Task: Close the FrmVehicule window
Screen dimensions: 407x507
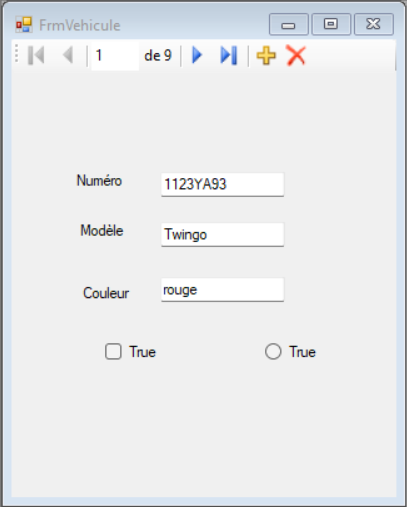Action: (373, 24)
